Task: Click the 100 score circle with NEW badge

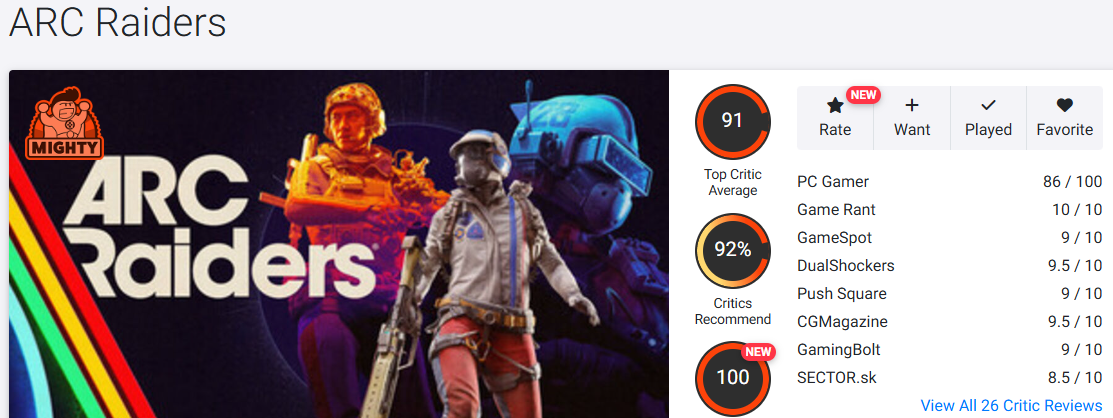Action: [x=733, y=378]
